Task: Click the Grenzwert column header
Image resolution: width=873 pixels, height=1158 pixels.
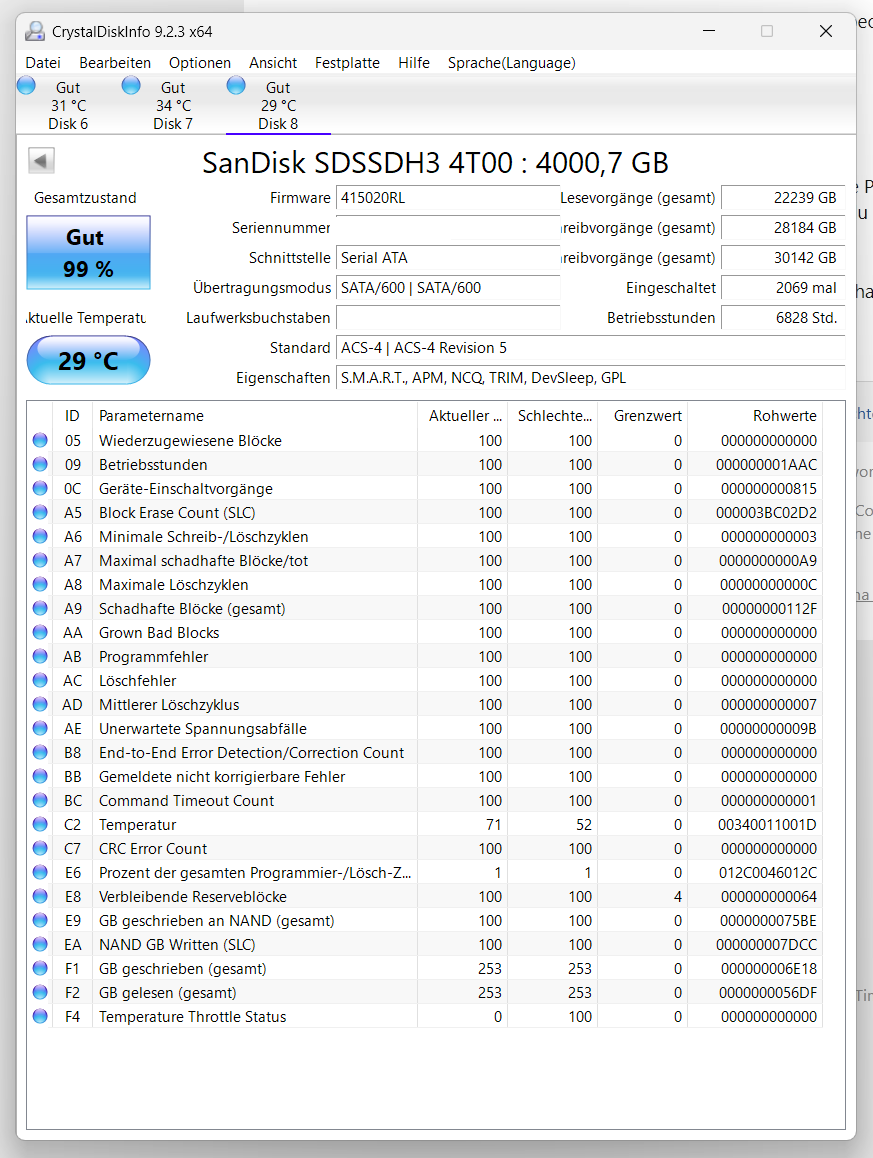Action: click(x=643, y=416)
